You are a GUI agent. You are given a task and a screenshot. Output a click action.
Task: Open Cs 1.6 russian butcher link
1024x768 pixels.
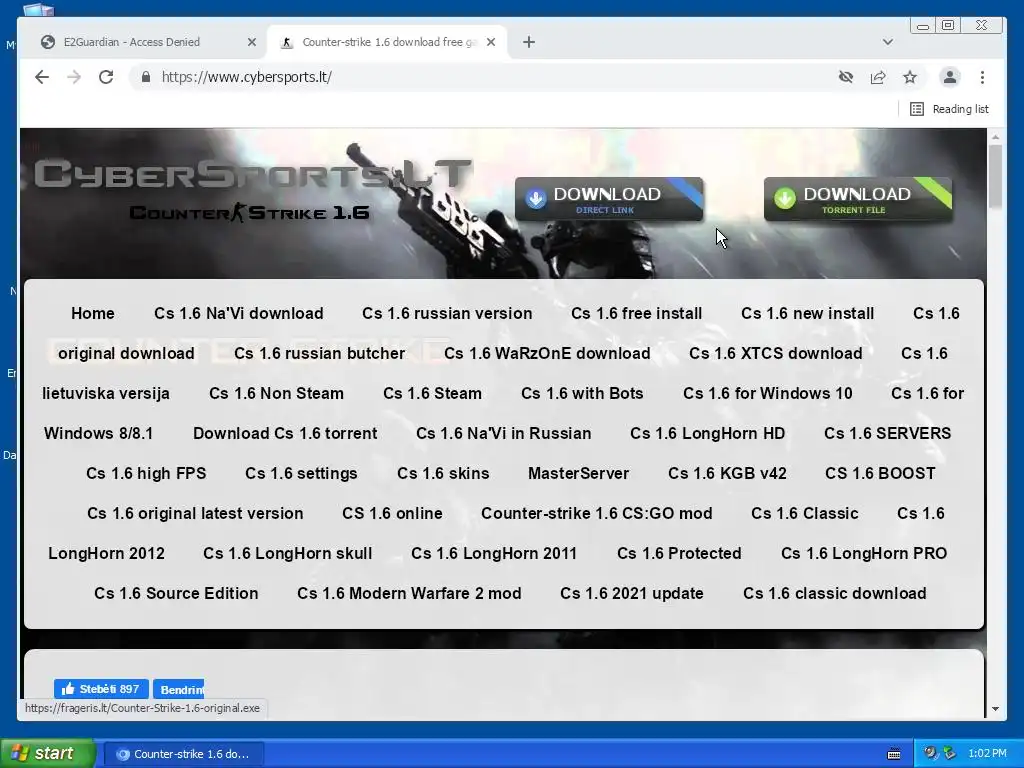point(319,353)
